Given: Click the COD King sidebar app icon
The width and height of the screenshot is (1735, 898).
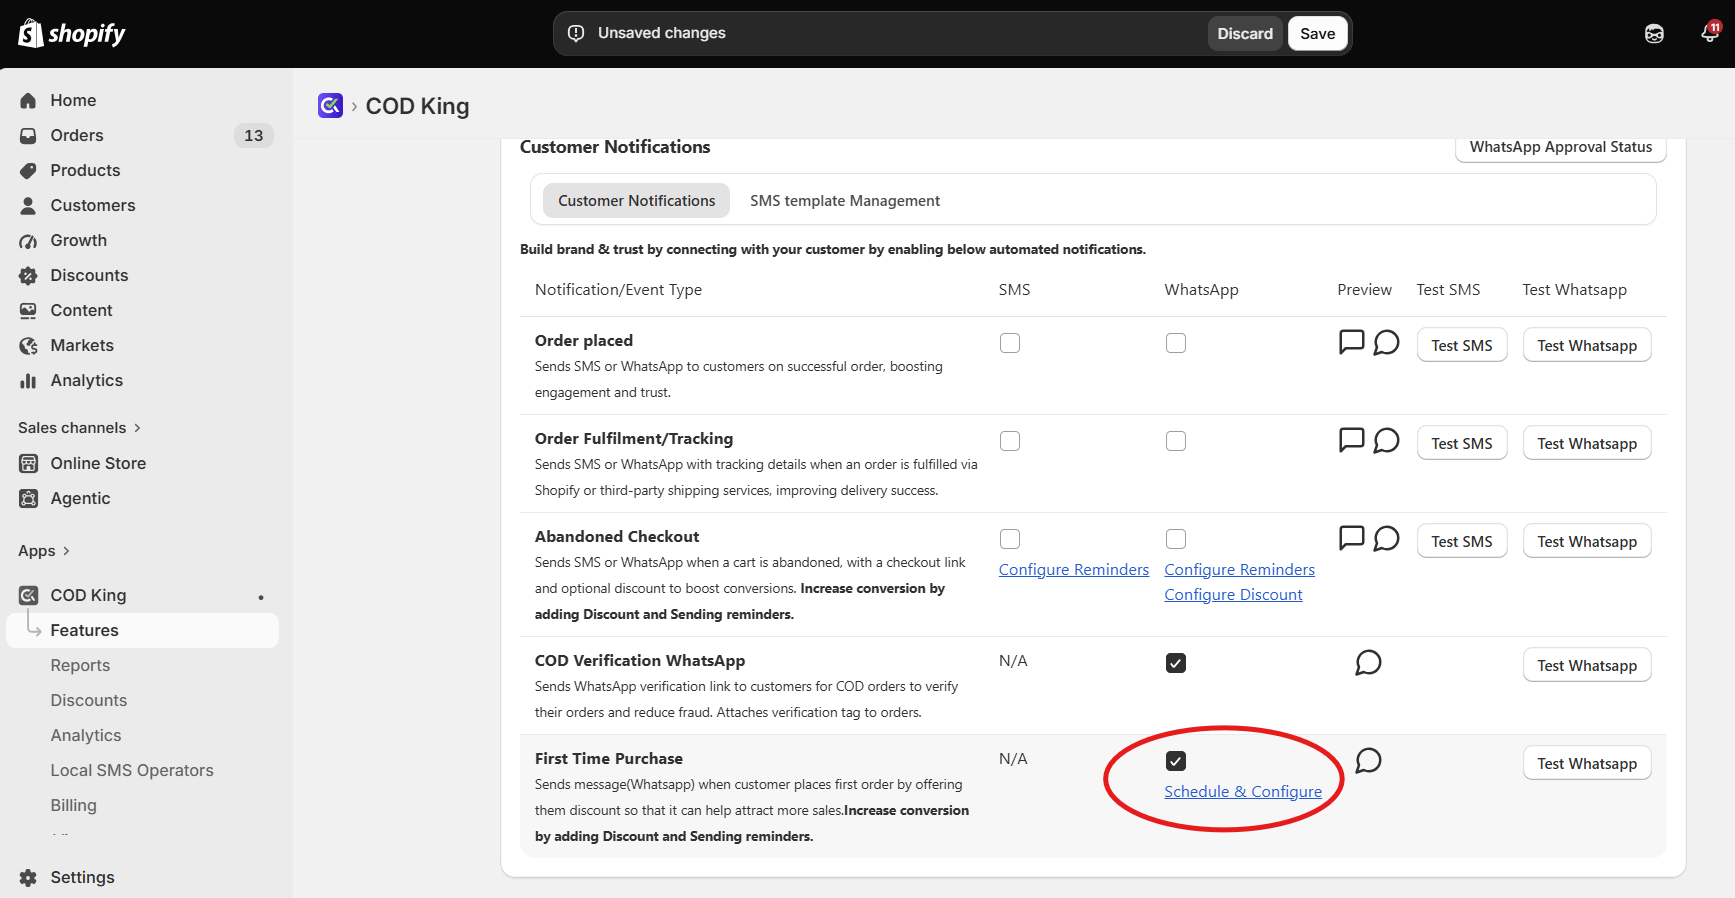Looking at the screenshot, I should click(28, 595).
